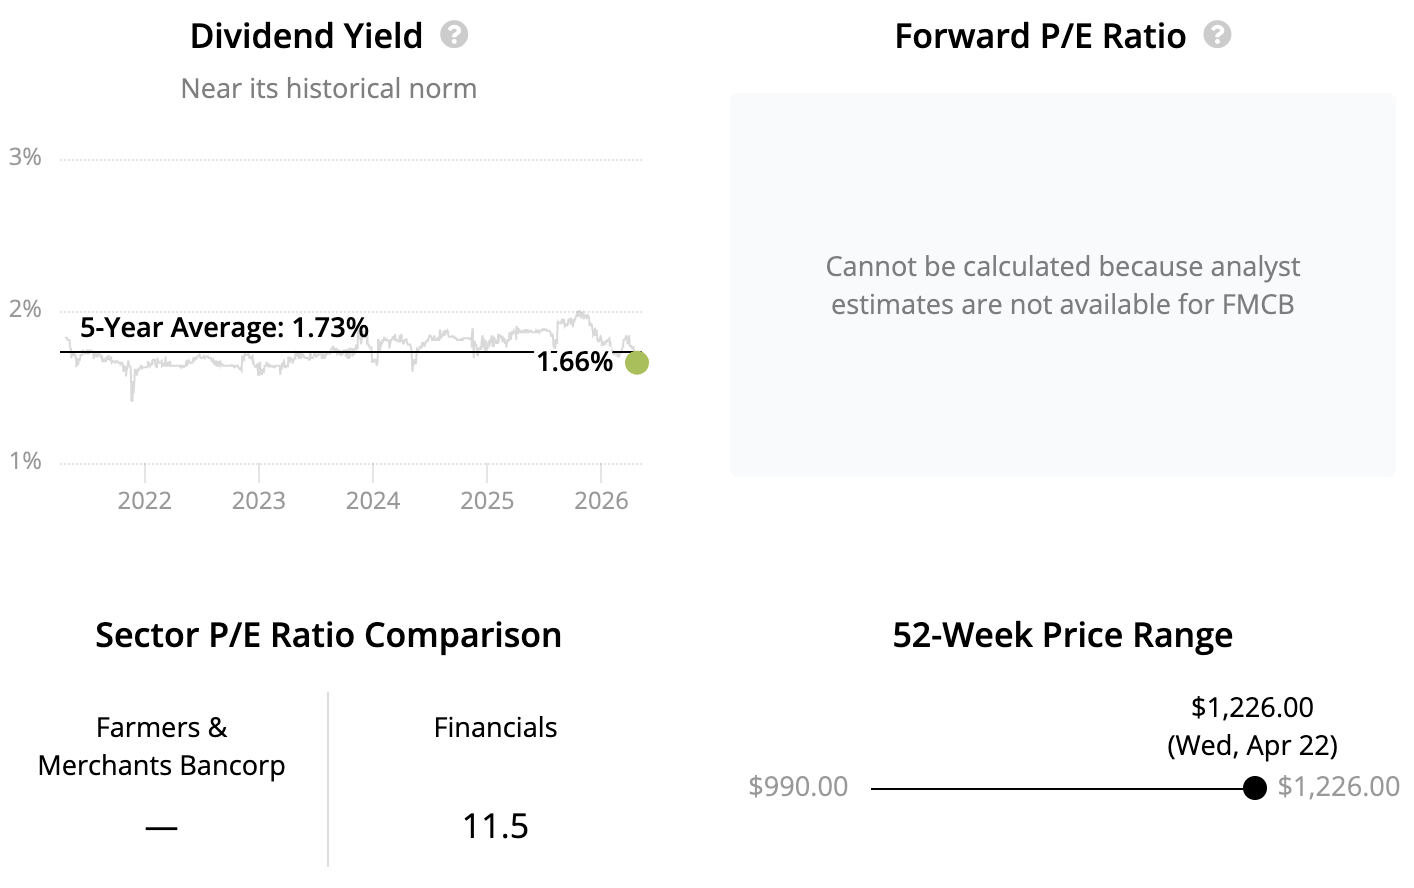
Task: Click the Near its historical norm subtitle
Action: pos(328,88)
